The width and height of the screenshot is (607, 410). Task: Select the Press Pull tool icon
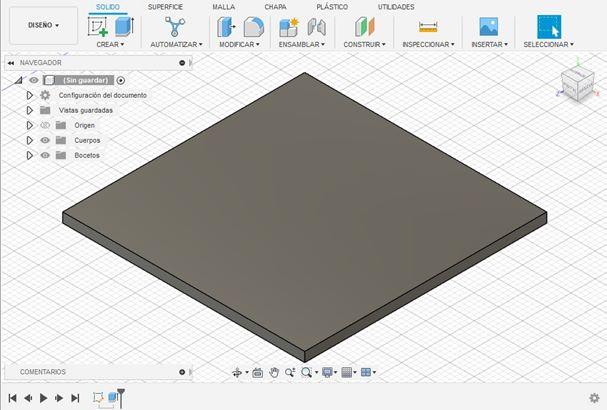(226, 27)
